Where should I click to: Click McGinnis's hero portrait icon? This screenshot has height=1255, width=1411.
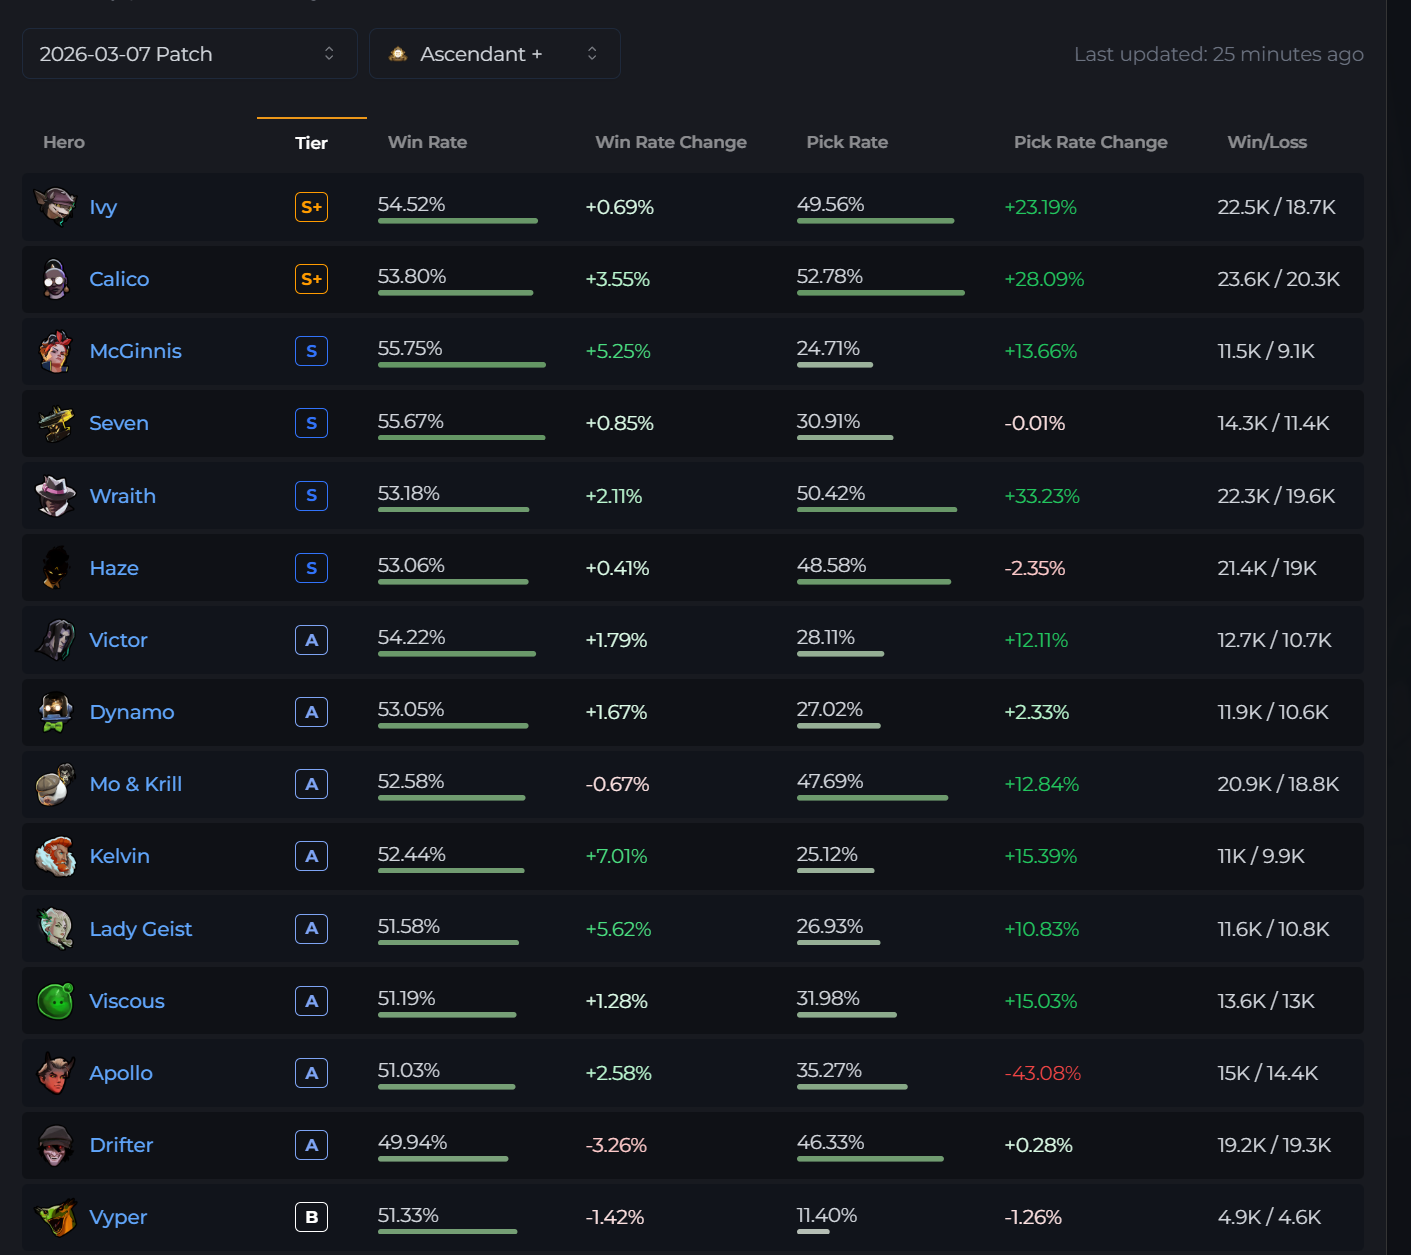(x=55, y=351)
